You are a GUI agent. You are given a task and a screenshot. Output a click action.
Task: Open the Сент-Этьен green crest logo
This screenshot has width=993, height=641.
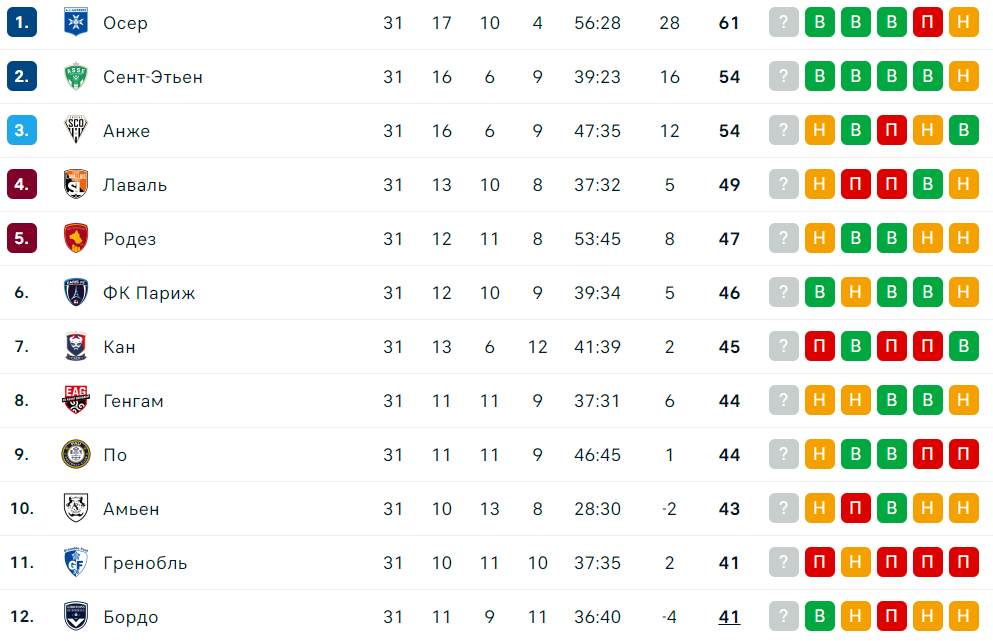point(75,76)
